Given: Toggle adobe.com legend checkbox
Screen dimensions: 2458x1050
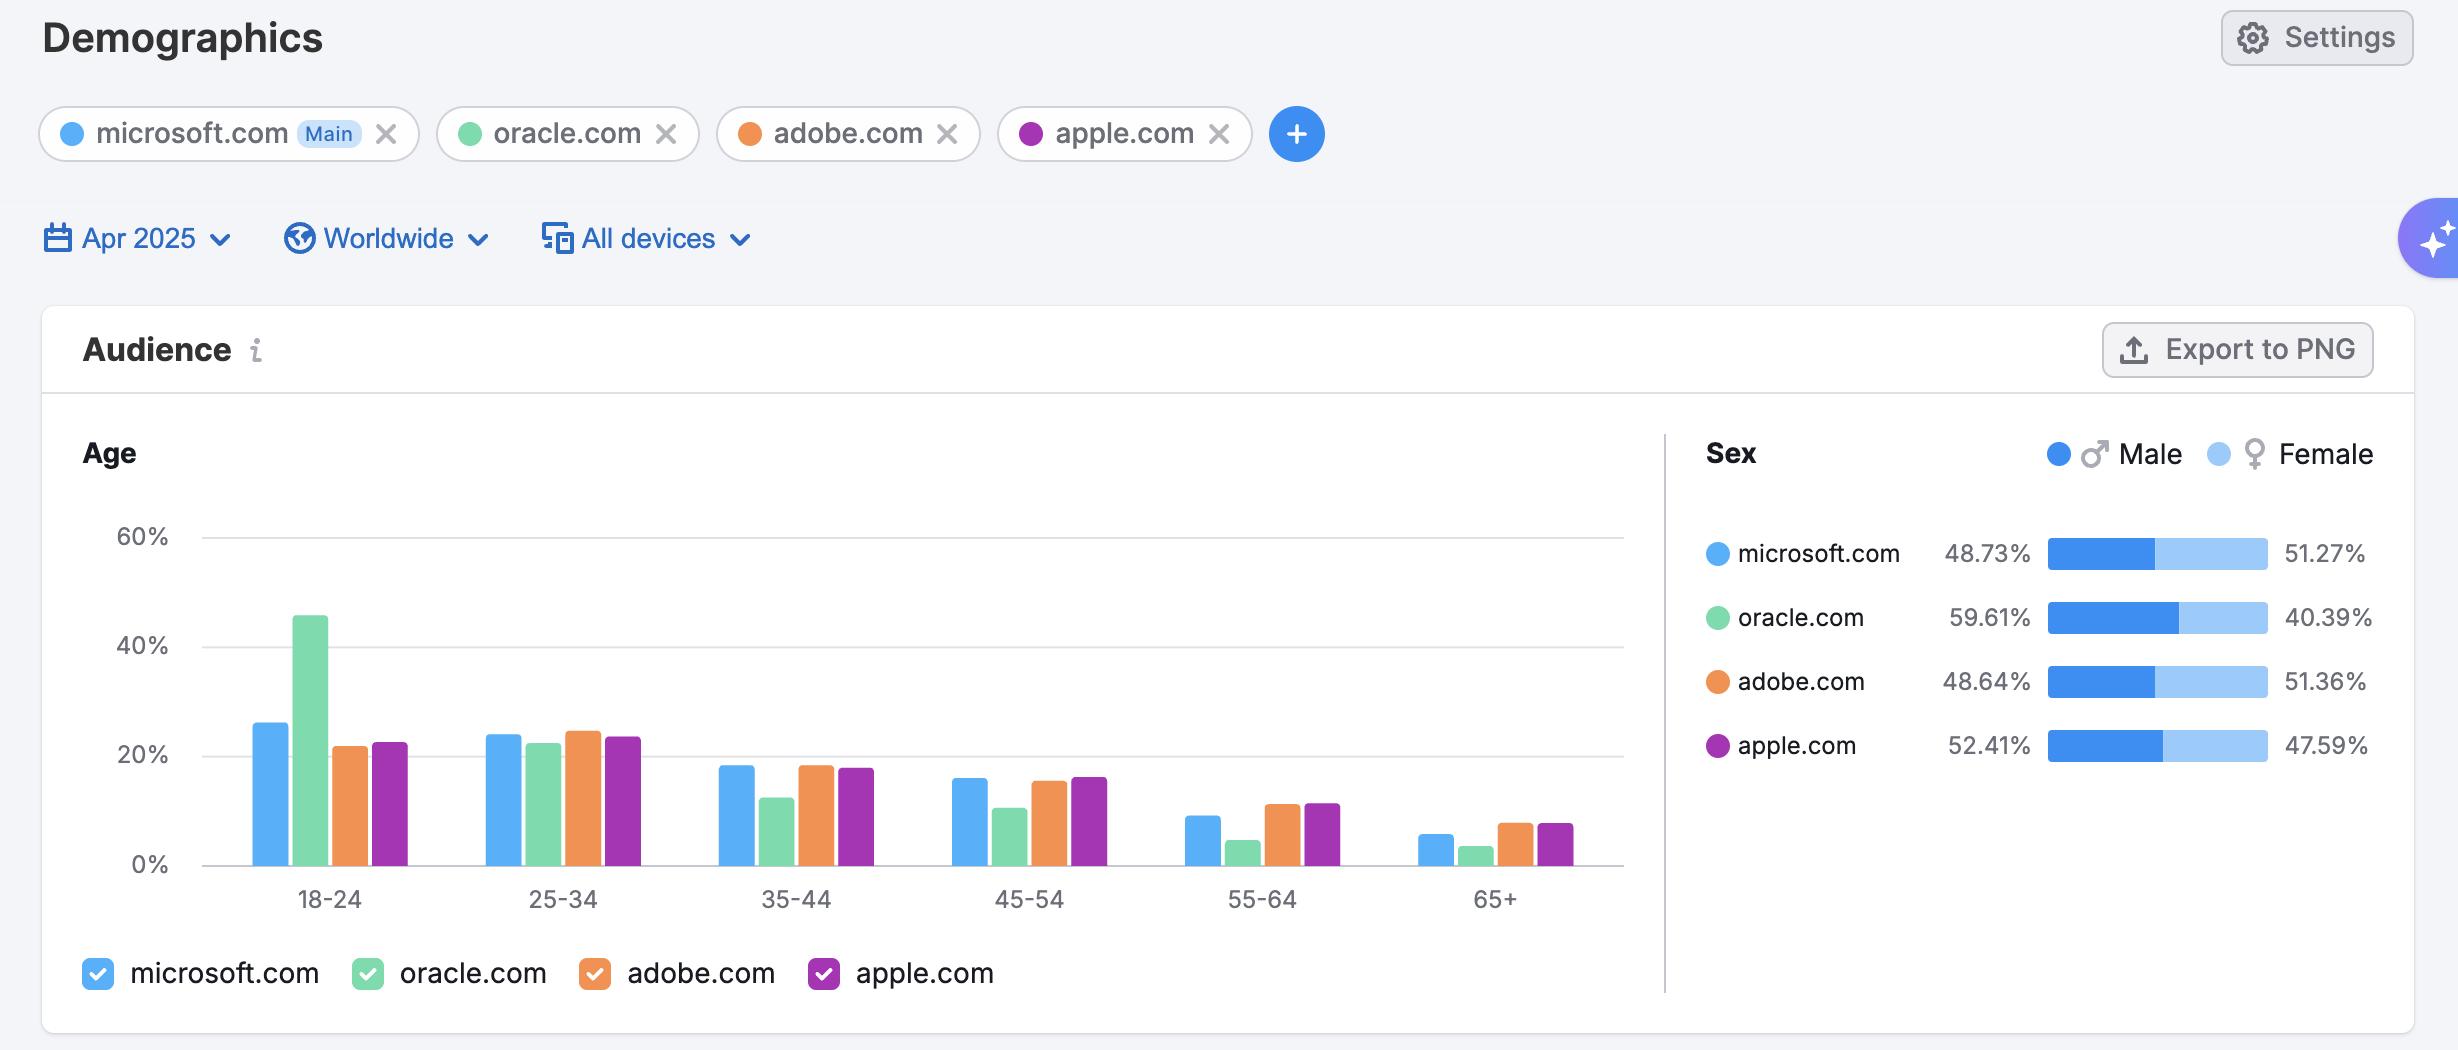Looking at the screenshot, I should point(595,974).
